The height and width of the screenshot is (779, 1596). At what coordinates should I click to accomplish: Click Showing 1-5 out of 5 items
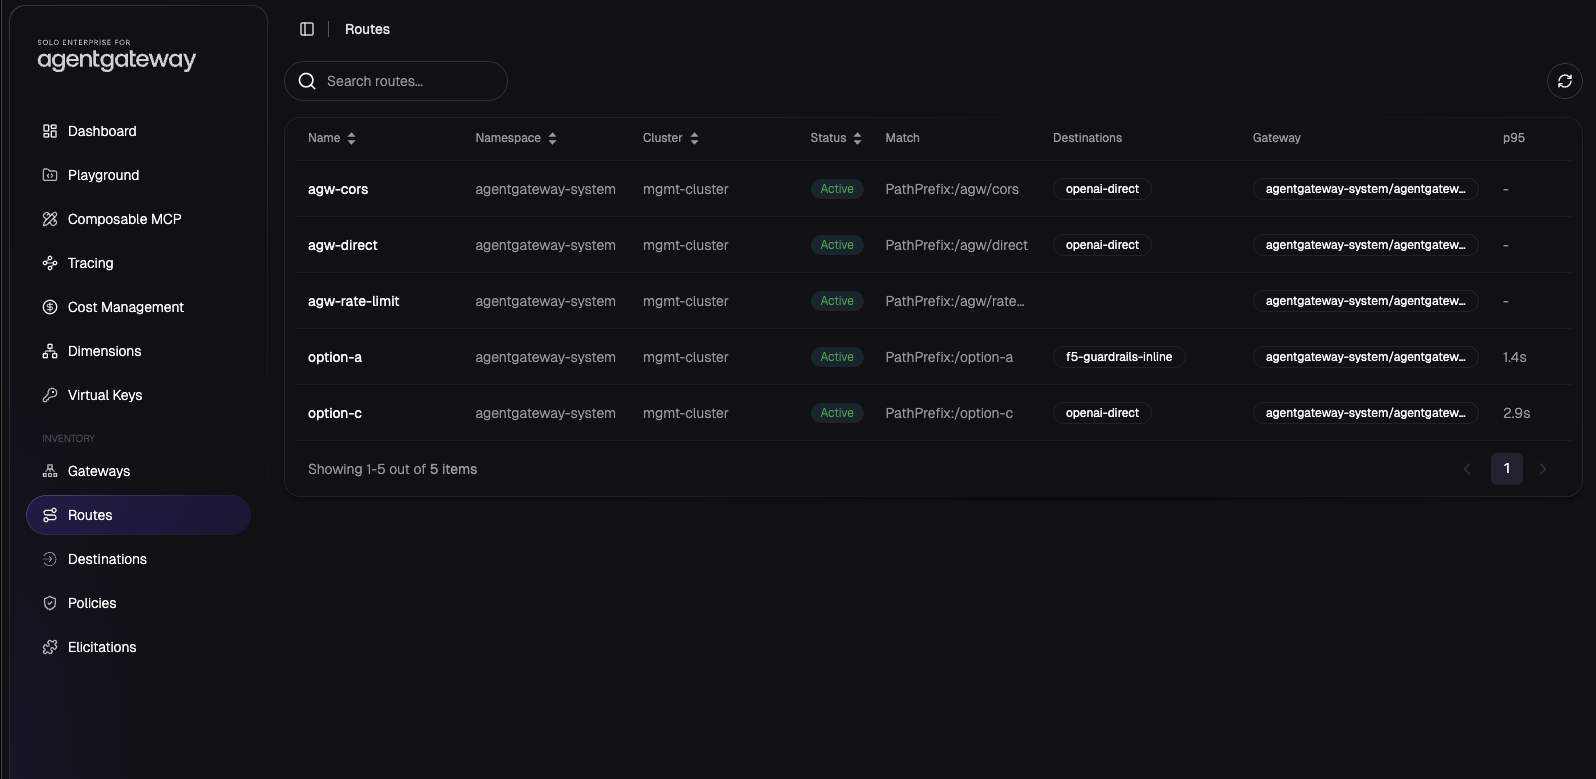pos(392,469)
